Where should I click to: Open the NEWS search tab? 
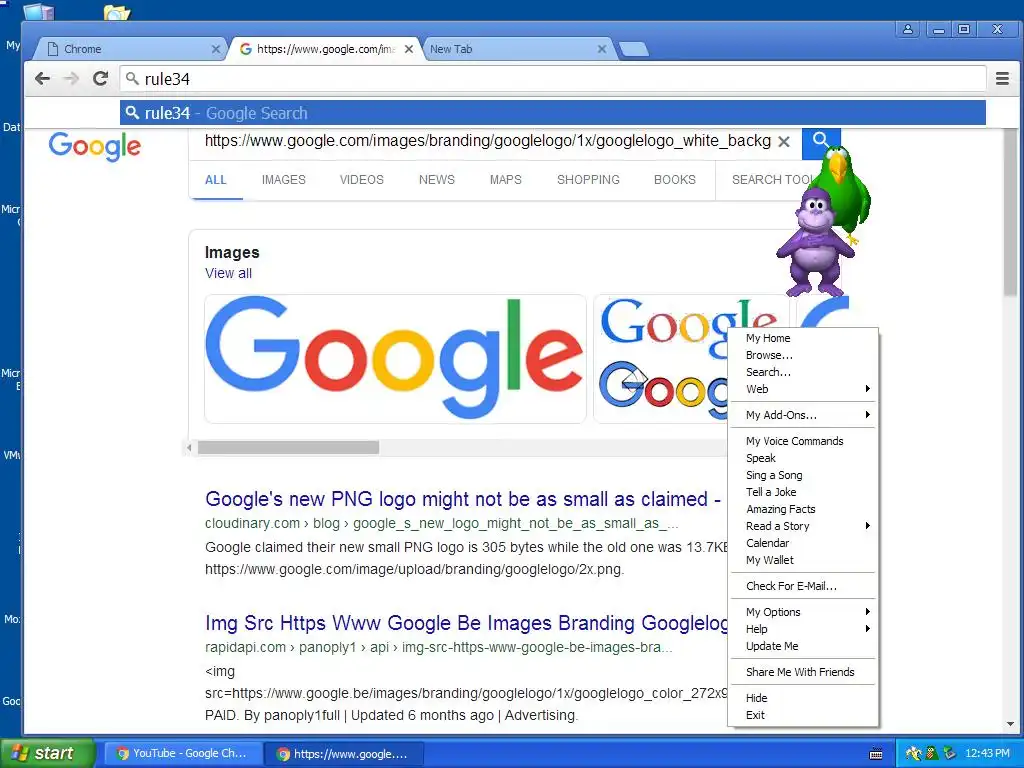(436, 180)
